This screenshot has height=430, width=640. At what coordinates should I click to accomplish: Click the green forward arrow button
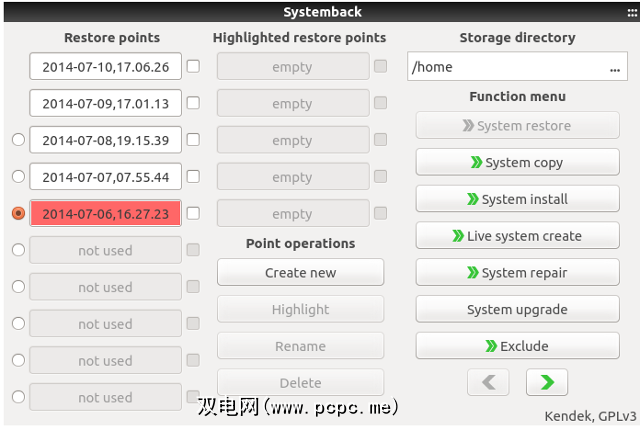click(x=546, y=382)
